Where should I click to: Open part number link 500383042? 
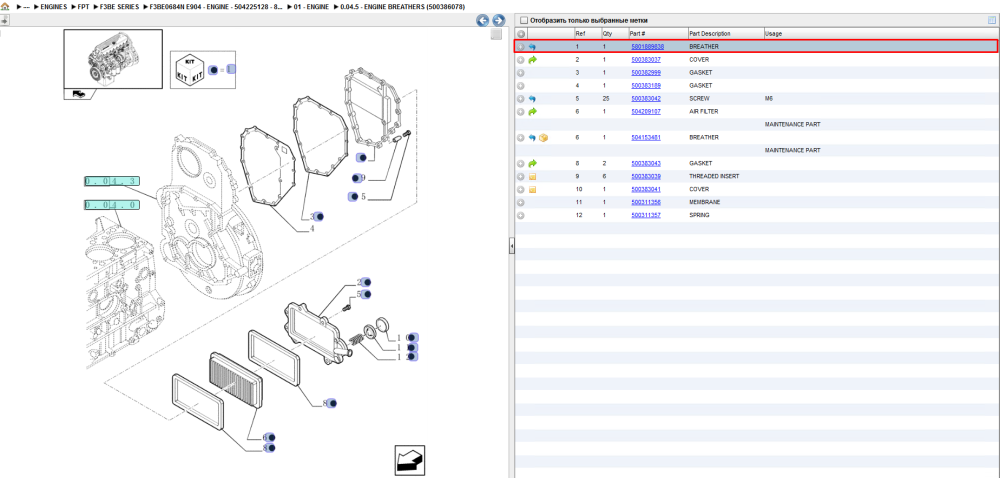point(646,99)
